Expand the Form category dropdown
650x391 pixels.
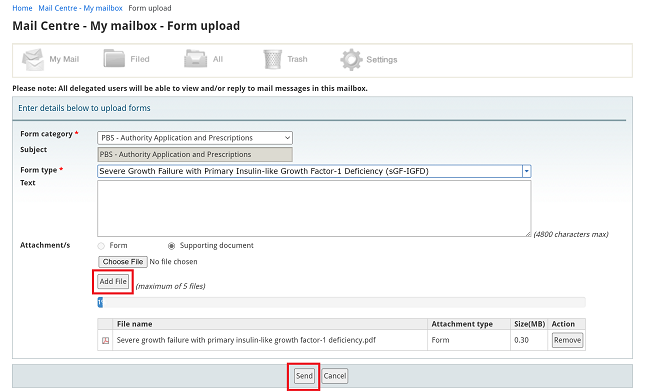tap(195, 138)
